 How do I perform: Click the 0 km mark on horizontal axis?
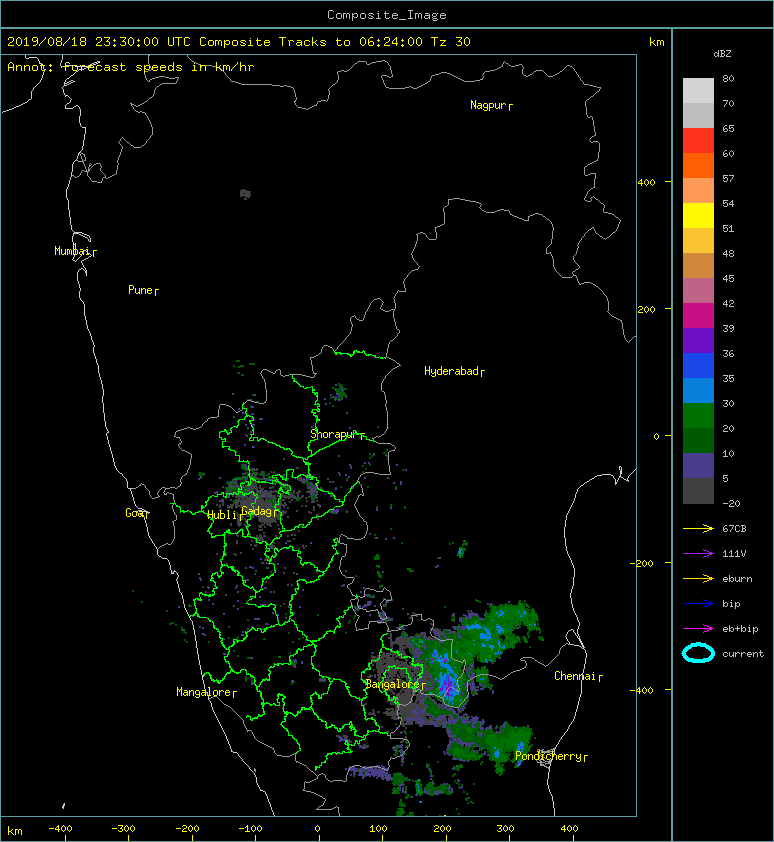(x=317, y=829)
